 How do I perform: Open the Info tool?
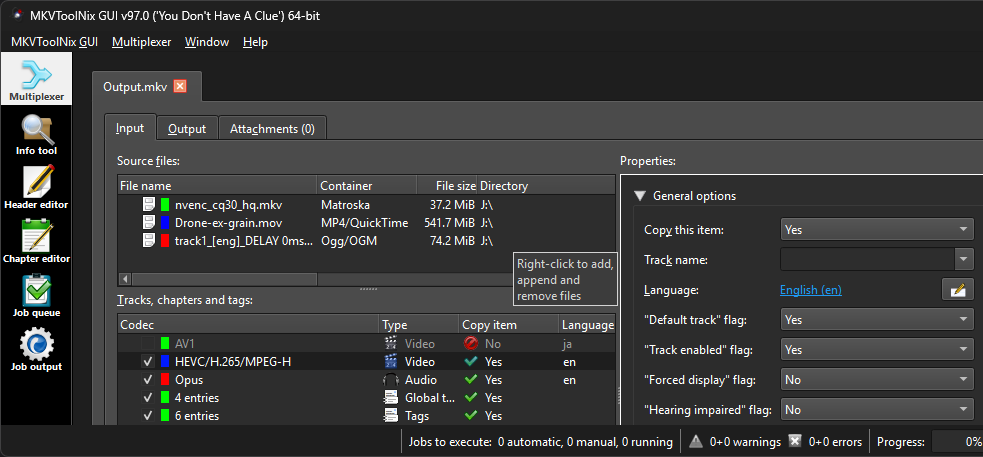(x=36, y=135)
